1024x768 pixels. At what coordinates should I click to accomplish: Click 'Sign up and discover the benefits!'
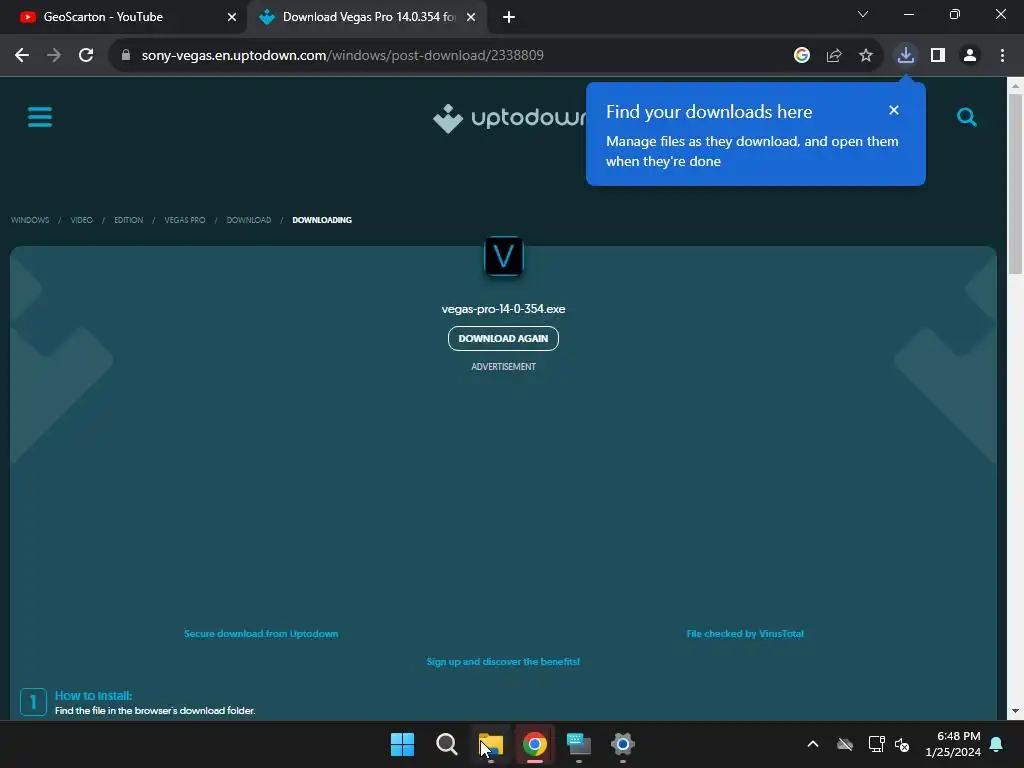pos(503,662)
